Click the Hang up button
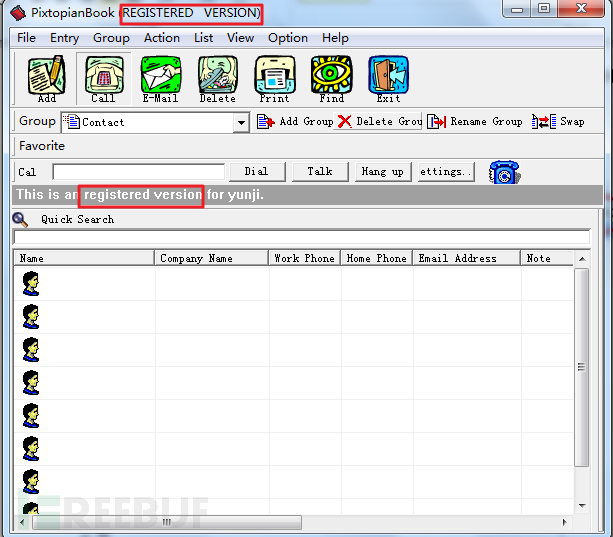 [383, 172]
